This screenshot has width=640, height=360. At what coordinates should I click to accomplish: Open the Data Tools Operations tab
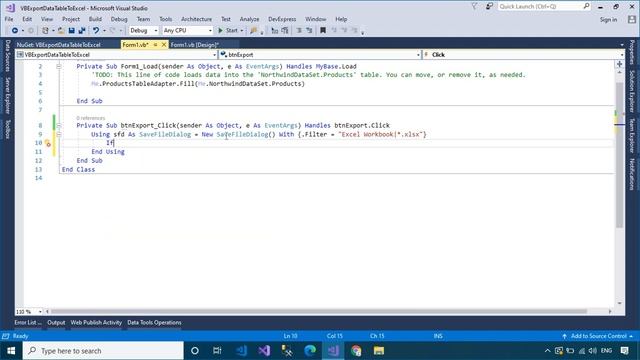coord(154,322)
